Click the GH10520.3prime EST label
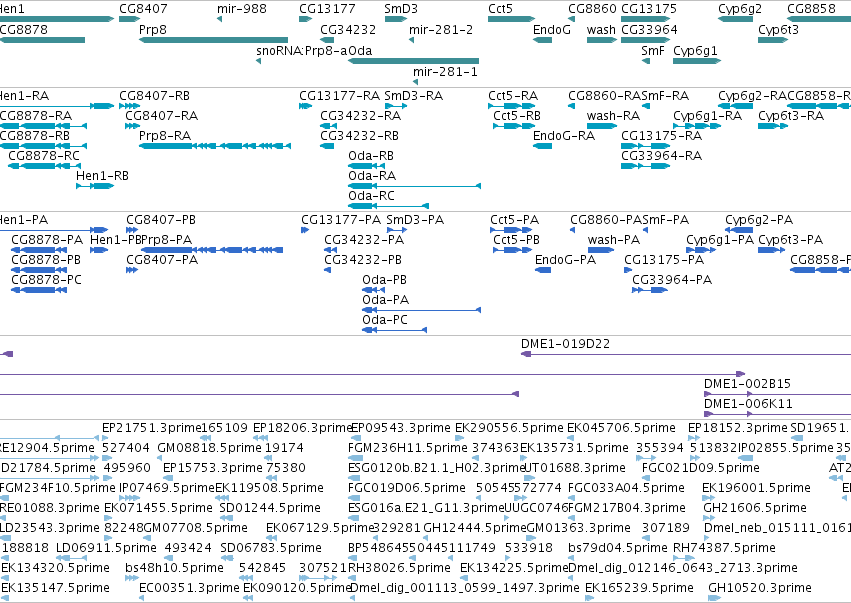 pyautogui.click(x=760, y=588)
